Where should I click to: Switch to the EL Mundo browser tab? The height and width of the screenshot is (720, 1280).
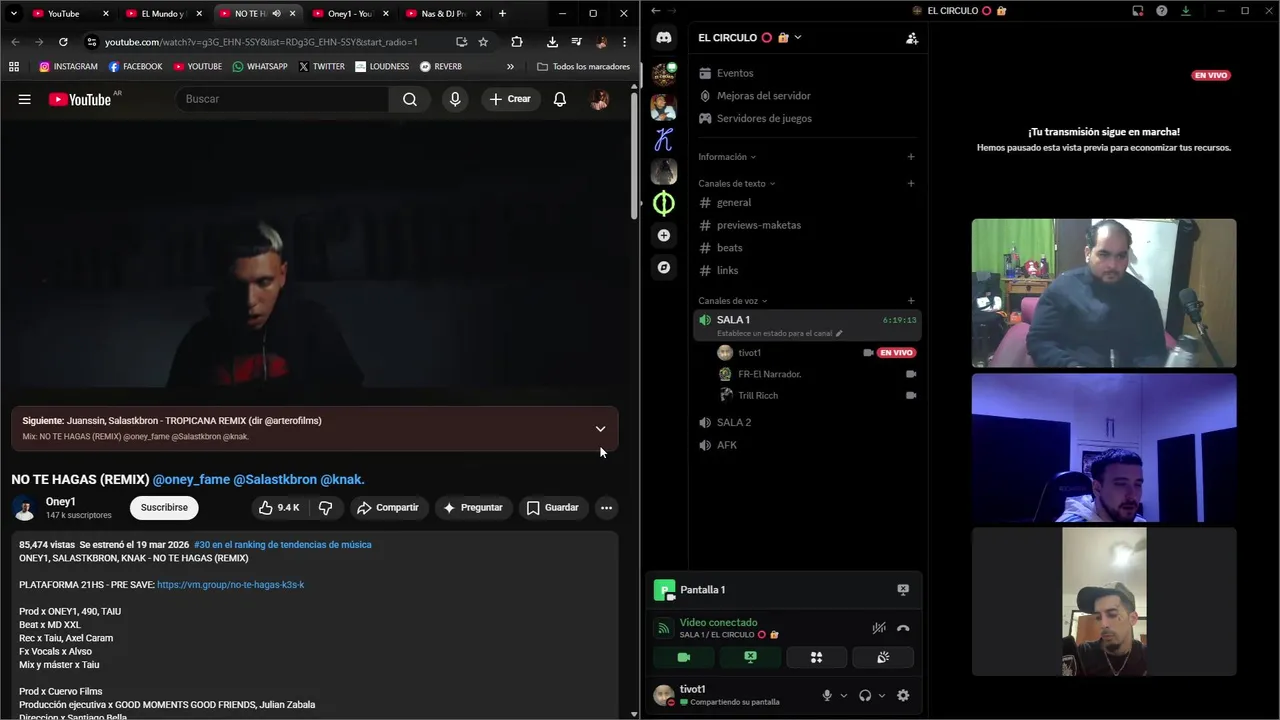pyautogui.click(x=163, y=14)
